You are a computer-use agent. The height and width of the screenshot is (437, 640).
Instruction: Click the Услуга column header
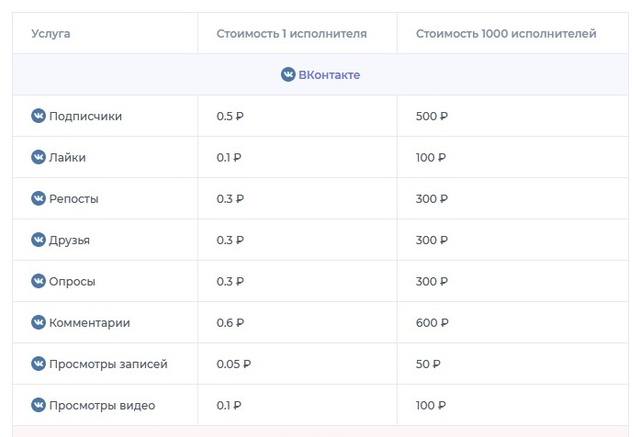(x=51, y=34)
